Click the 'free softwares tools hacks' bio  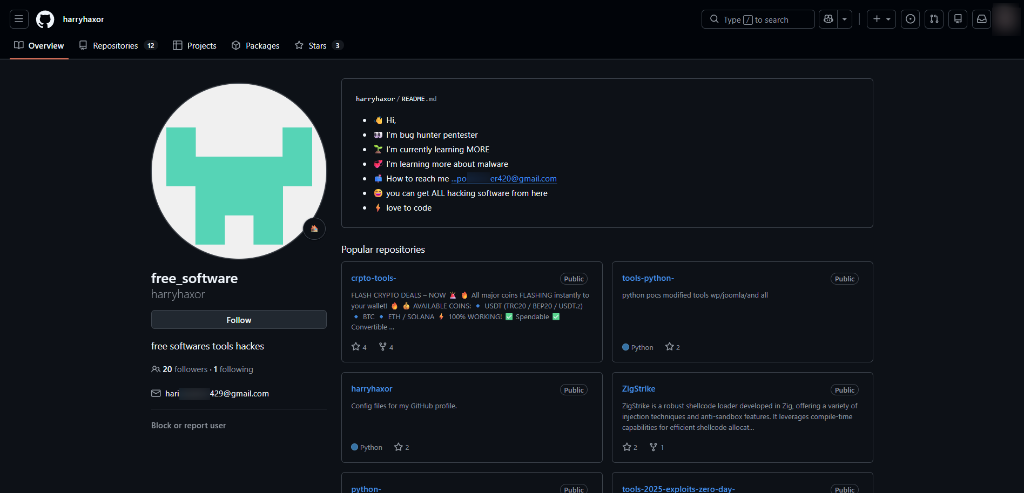click(x=208, y=346)
